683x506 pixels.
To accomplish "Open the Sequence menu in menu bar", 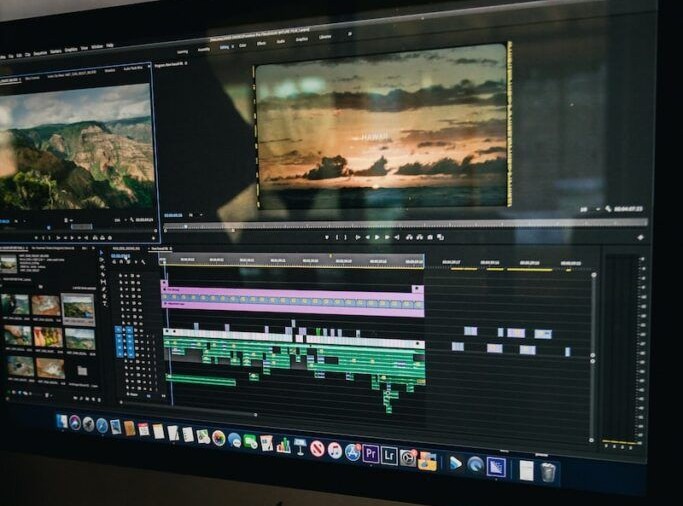I will click(38, 49).
